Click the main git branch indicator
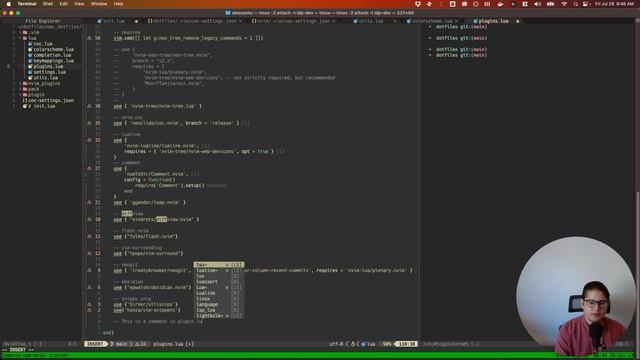Viewport: 640px width, 360px height. [x=120, y=344]
